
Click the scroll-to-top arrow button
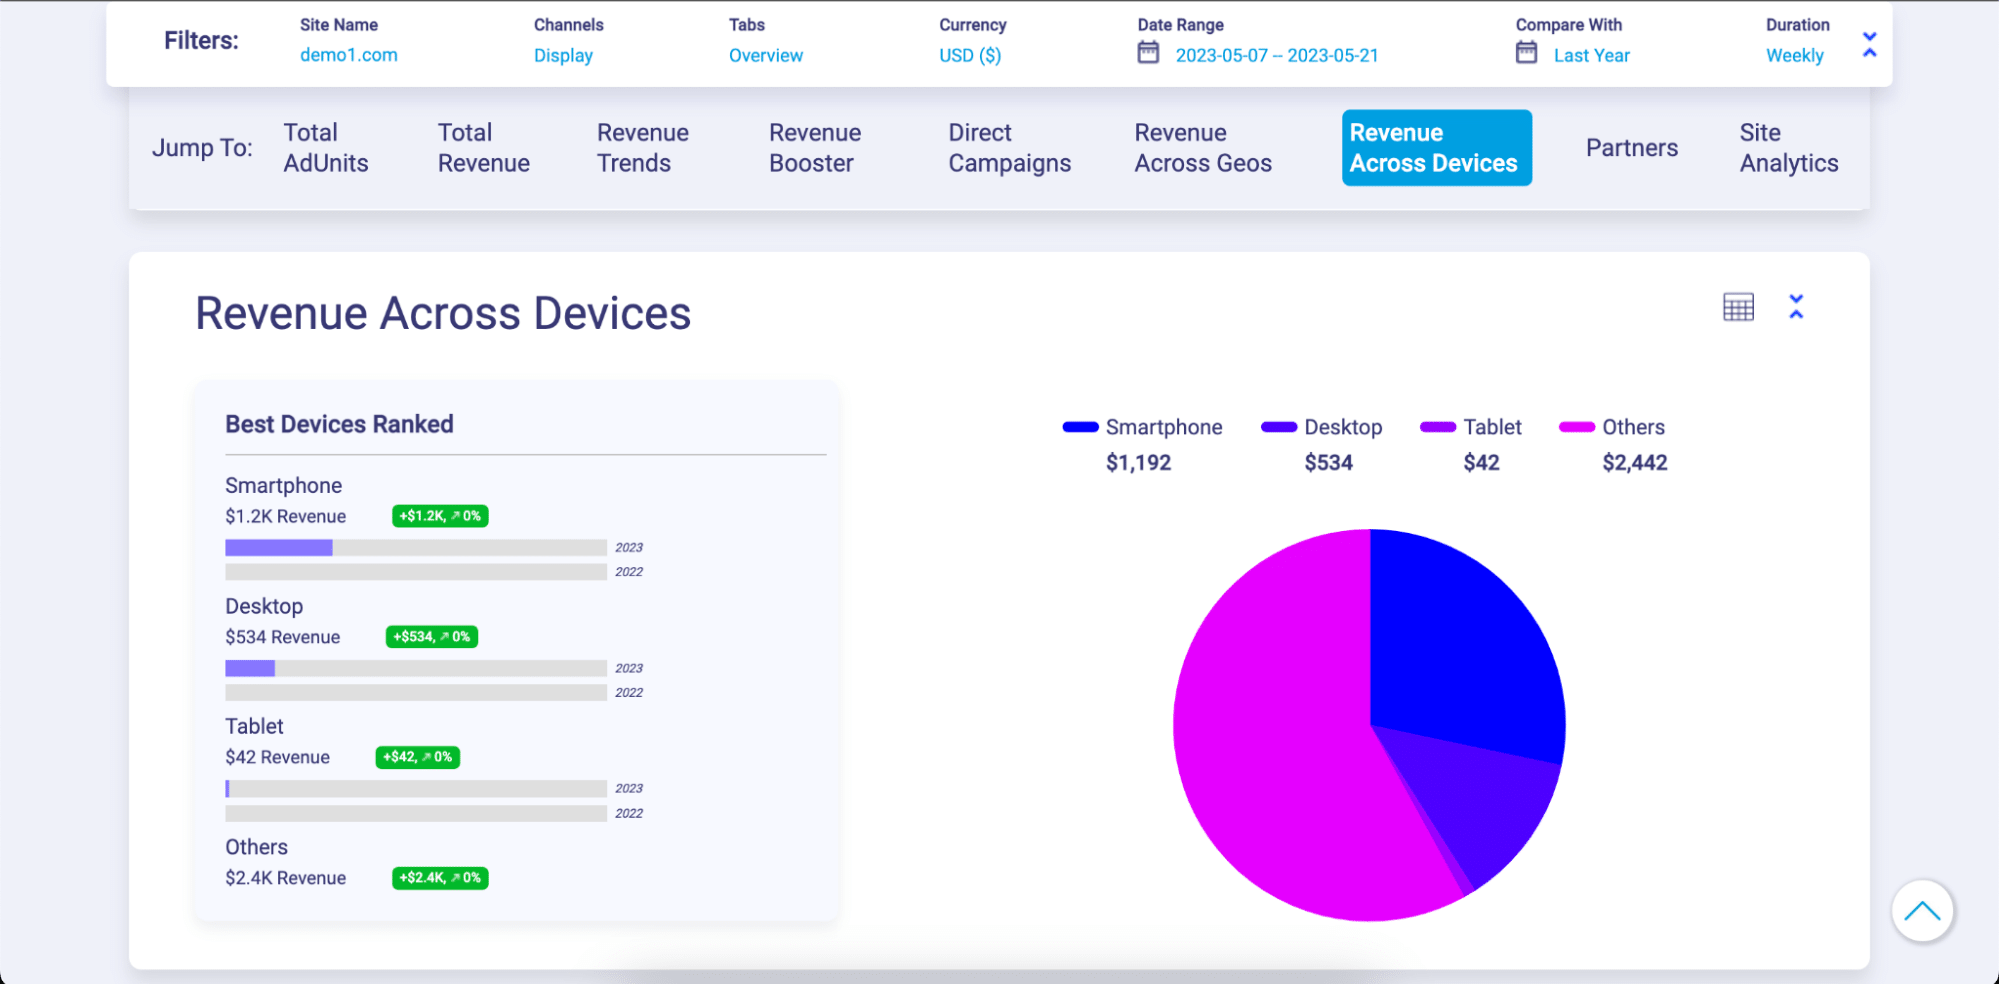pyautogui.click(x=1921, y=911)
